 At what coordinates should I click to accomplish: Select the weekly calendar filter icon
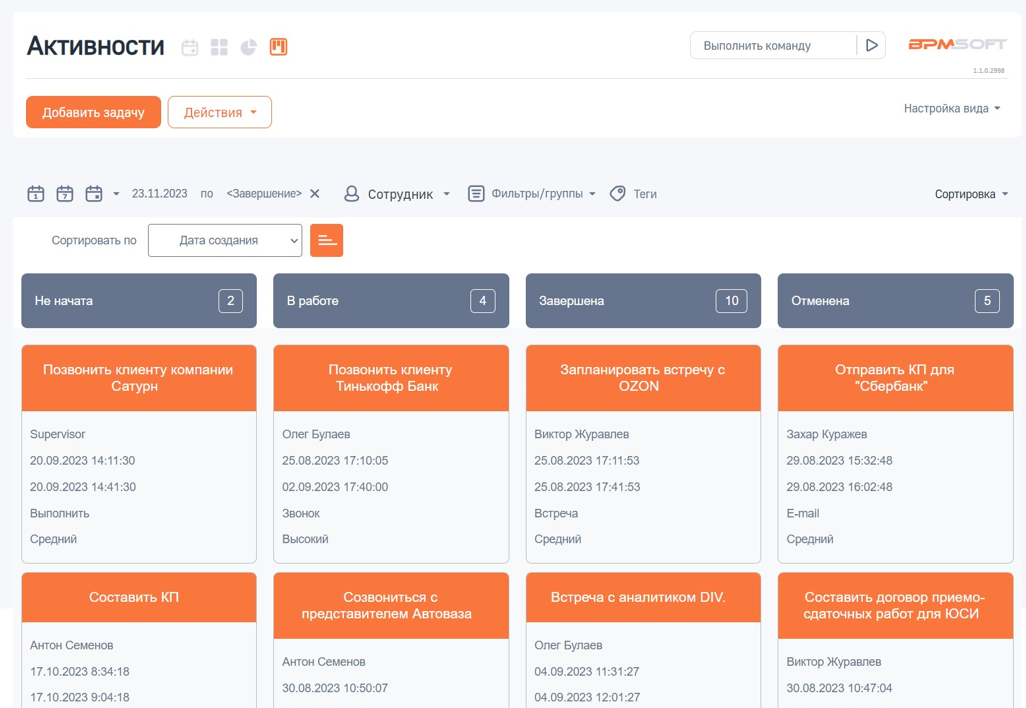coord(65,193)
